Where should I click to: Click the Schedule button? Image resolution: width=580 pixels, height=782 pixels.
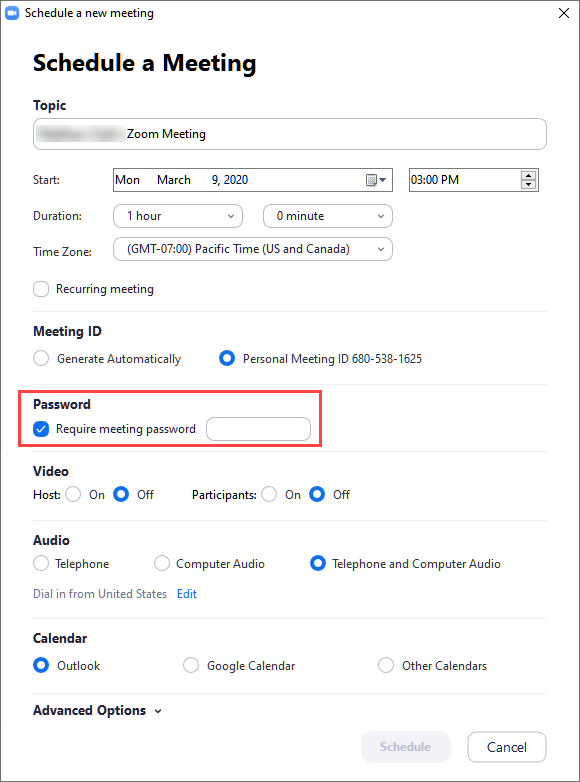[x=405, y=747]
